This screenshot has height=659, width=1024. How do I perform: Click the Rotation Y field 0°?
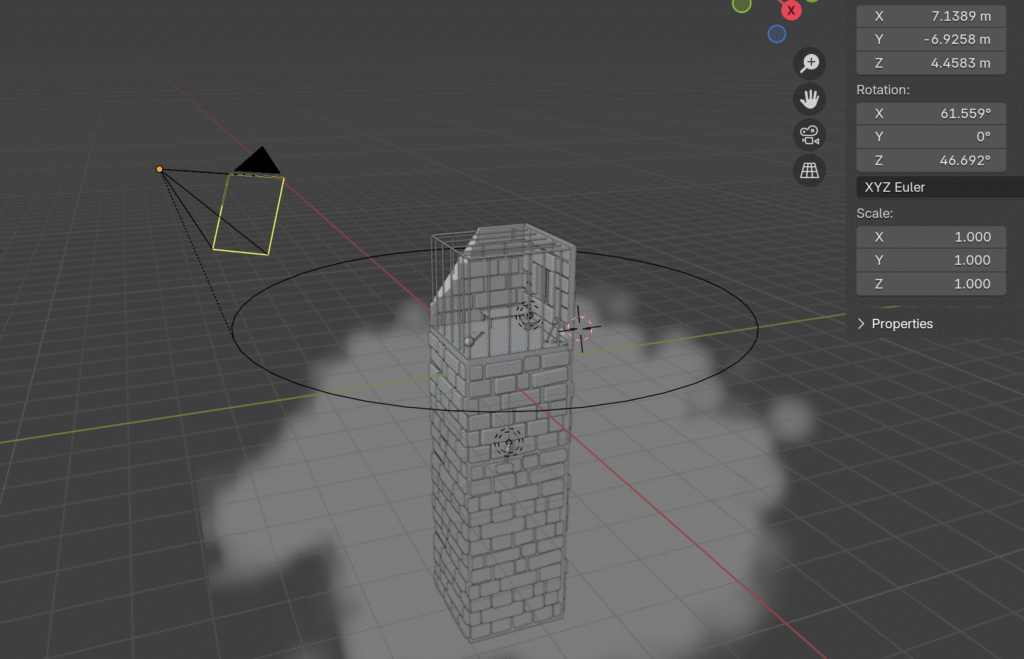(931, 137)
